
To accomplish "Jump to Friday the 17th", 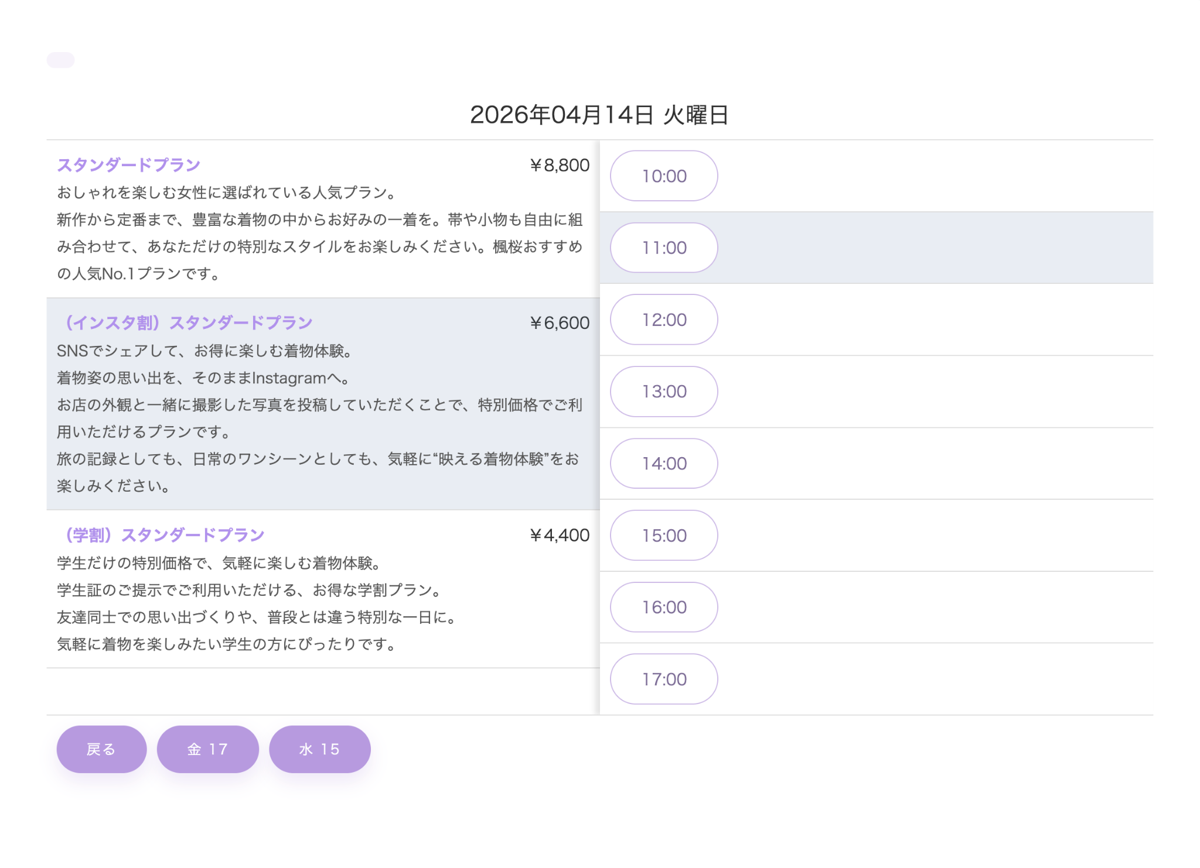I will (x=207, y=749).
